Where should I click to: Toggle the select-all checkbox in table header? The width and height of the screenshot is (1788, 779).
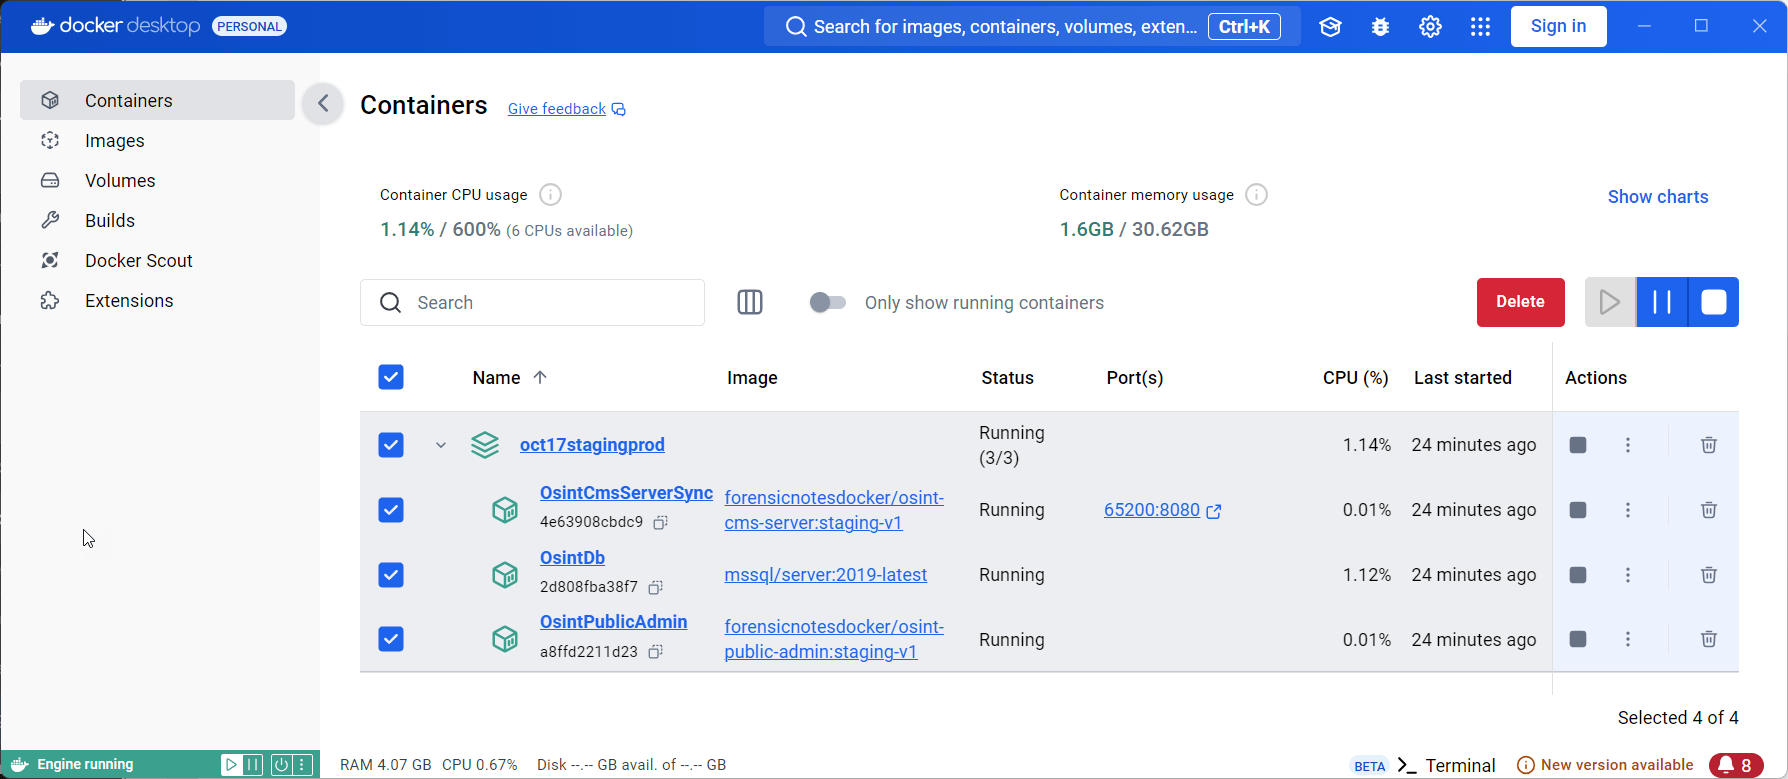(x=391, y=377)
